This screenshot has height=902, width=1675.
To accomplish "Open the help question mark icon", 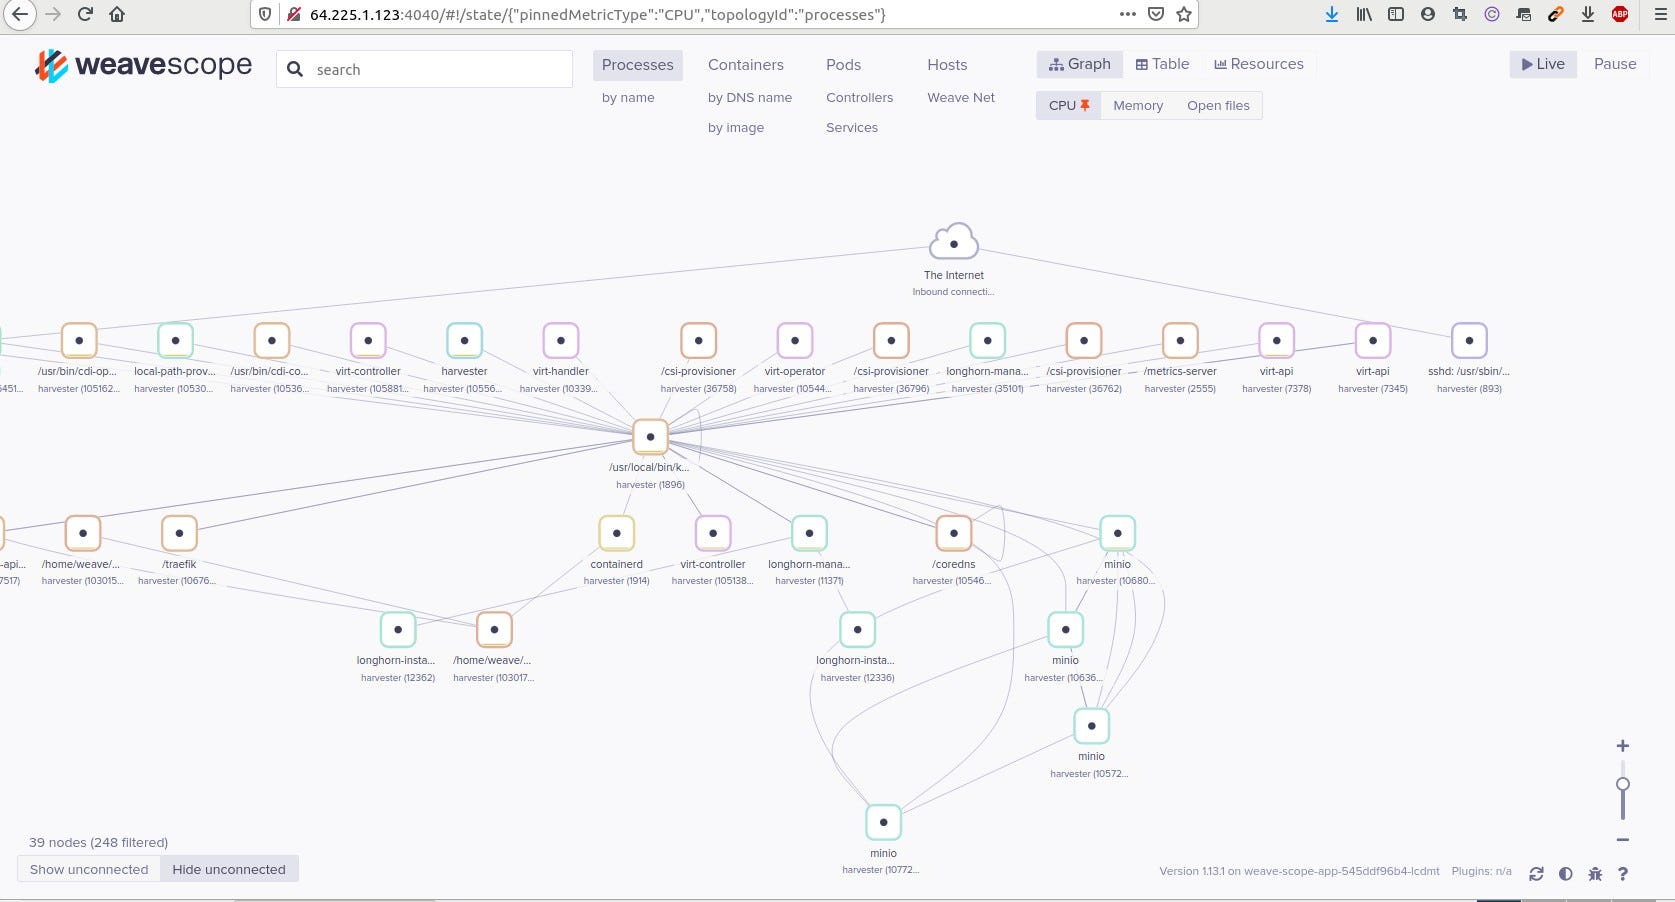I will (x=1623, y=874).
